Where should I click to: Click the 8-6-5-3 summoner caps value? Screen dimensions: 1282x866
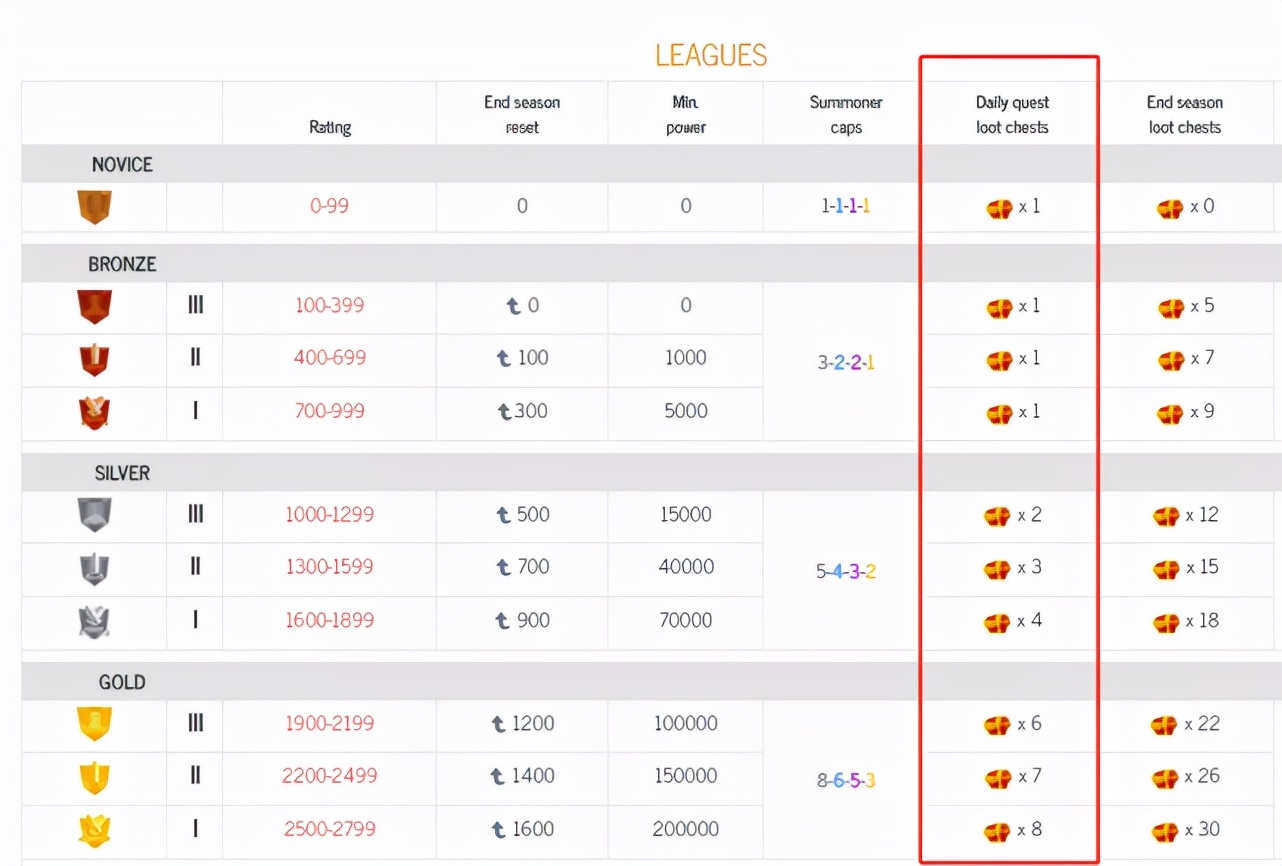846,780
